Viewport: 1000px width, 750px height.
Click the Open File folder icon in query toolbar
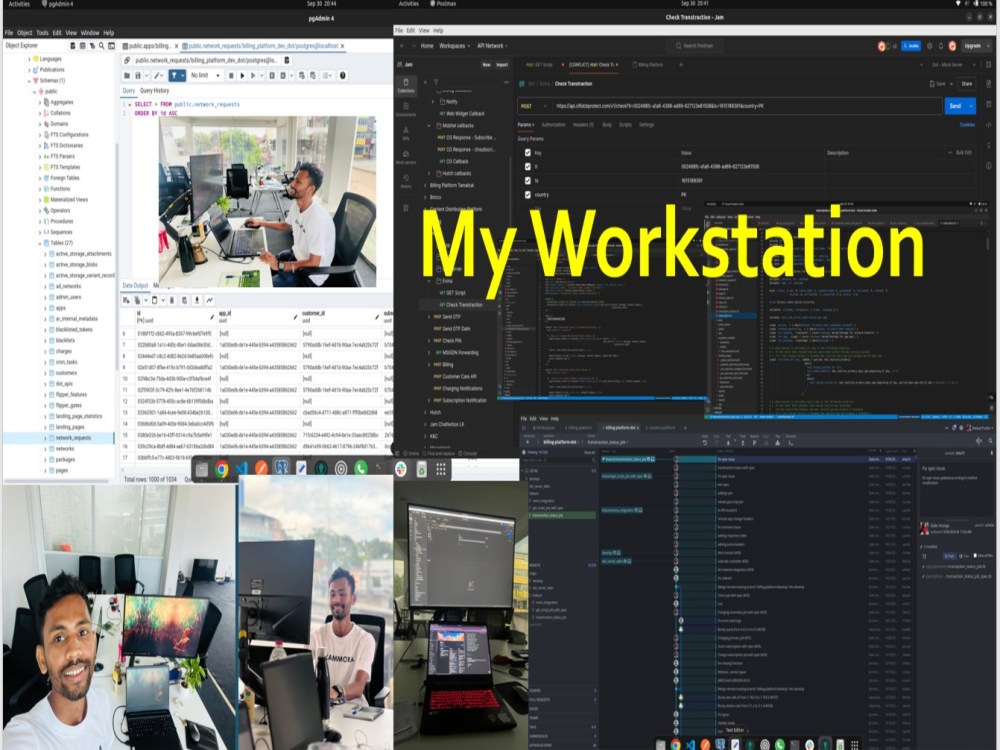point(127,75)
